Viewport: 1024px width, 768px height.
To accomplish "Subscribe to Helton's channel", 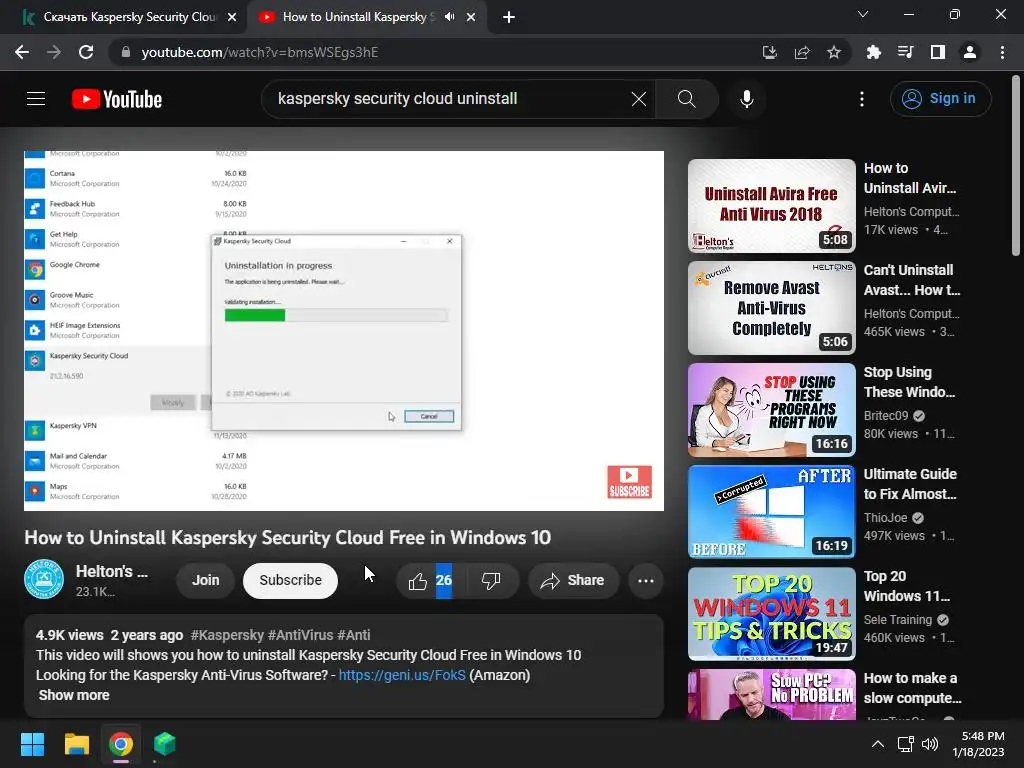I will click(x=291, y=580).
